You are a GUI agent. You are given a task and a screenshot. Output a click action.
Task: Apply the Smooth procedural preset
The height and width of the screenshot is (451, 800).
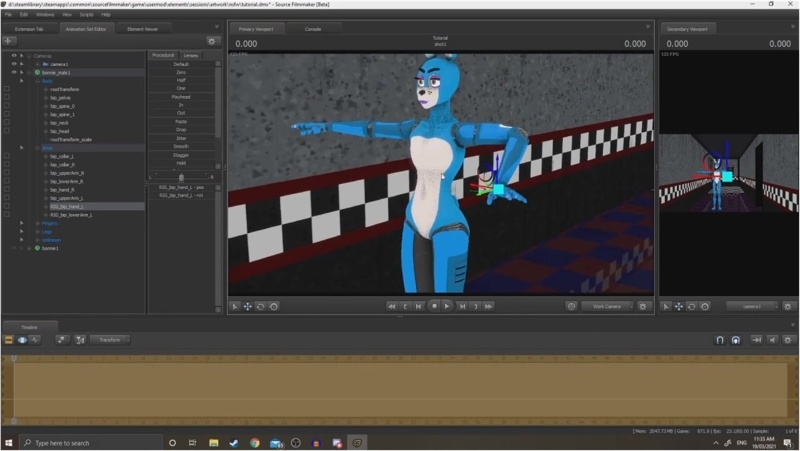pyautogui.click(x=181, y=146)
